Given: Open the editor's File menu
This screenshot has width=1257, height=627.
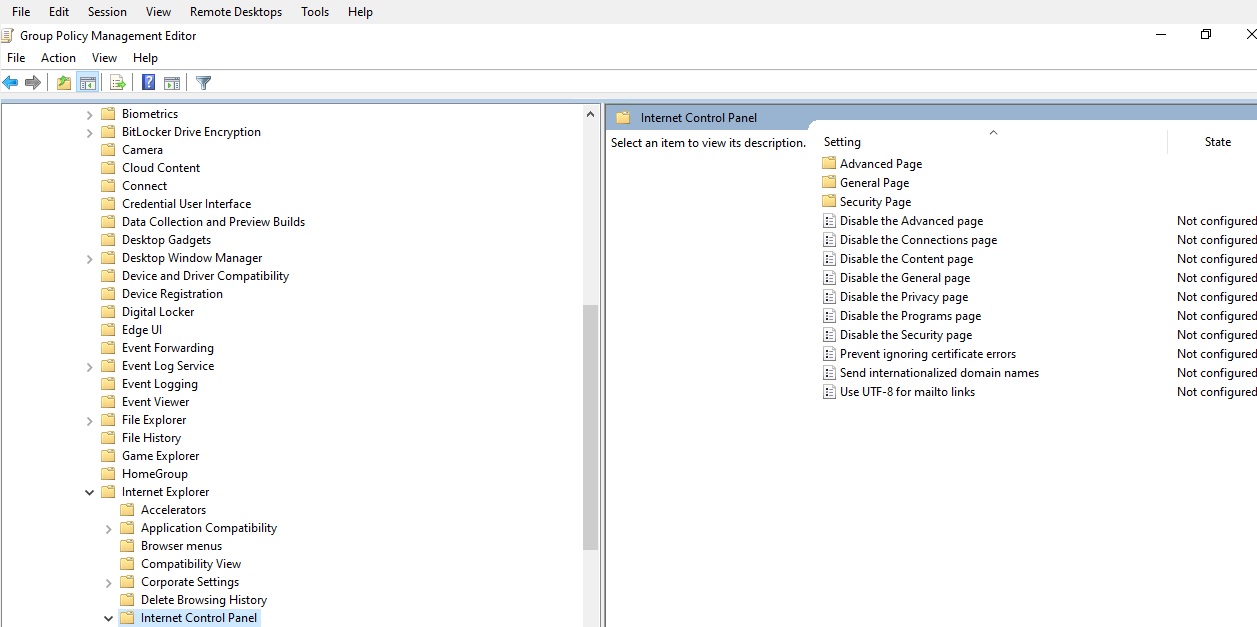Looking at the screenshot, I should pyautogui.click(x=16, y=58).
